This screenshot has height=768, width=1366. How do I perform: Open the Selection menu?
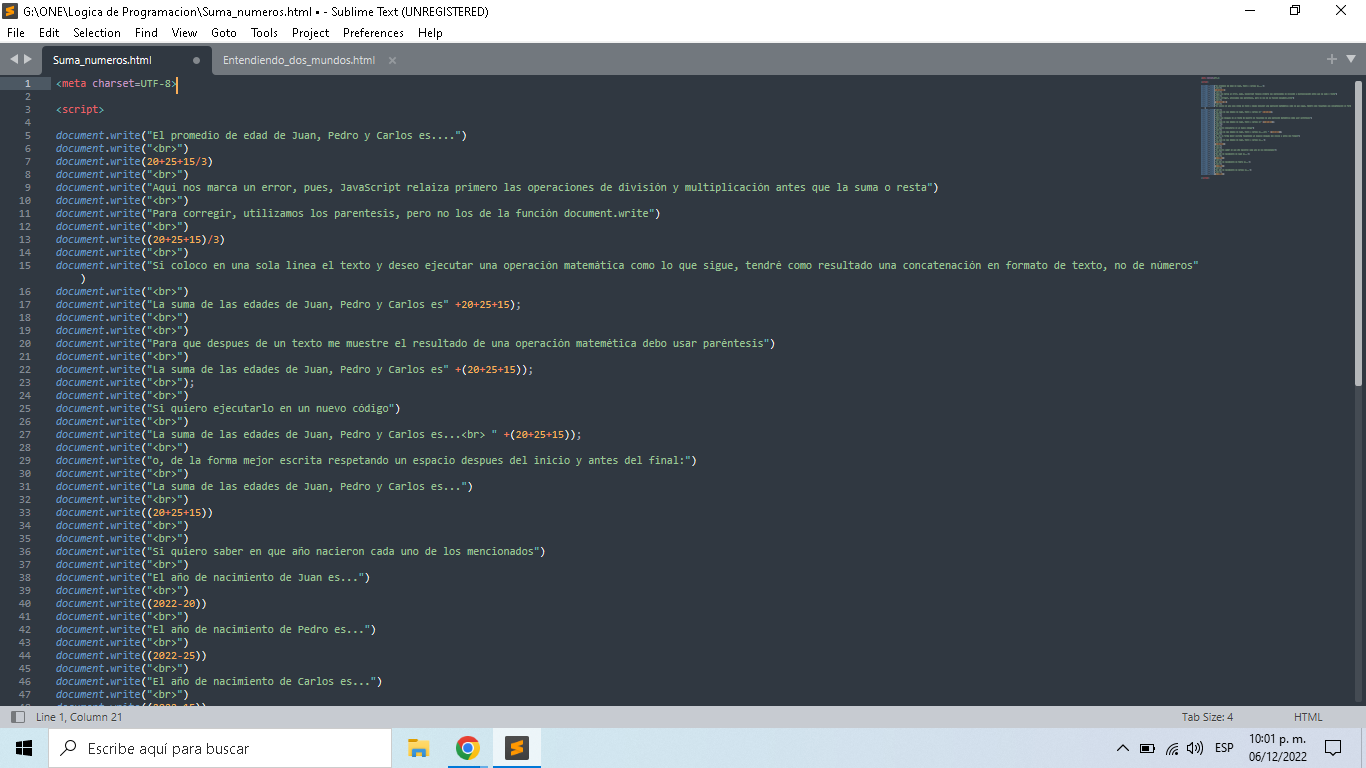pos(97,33)
